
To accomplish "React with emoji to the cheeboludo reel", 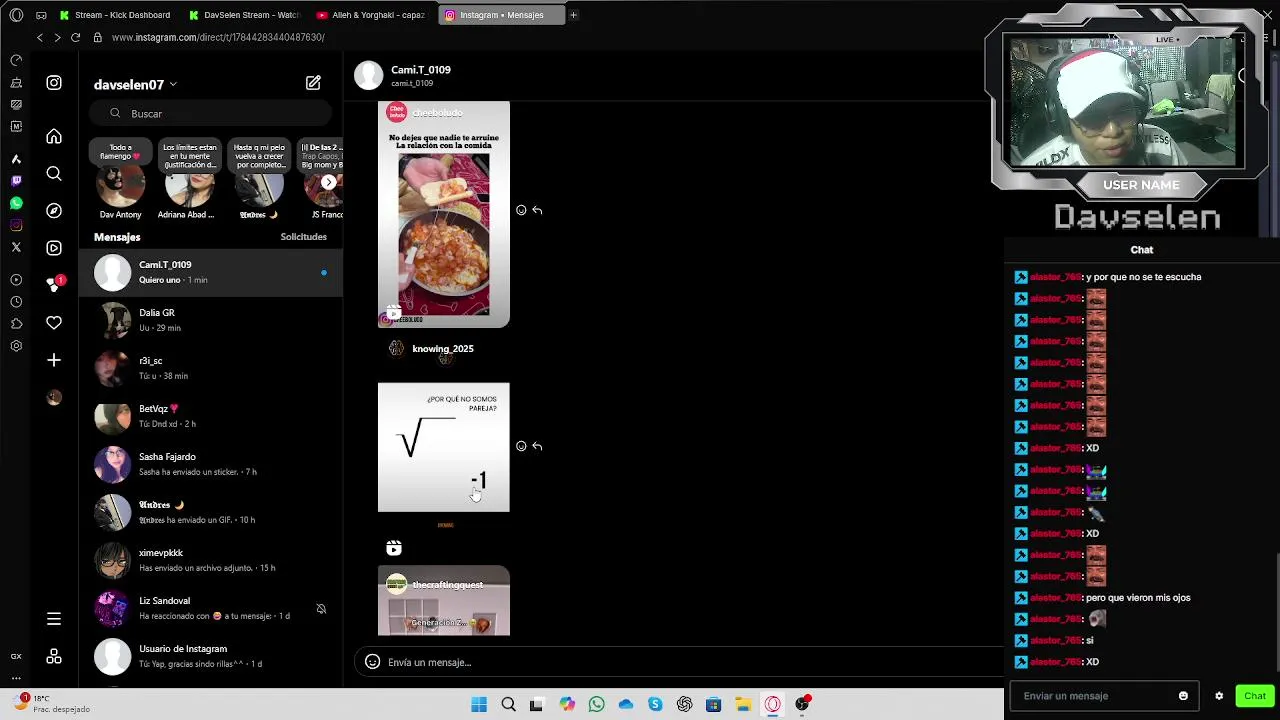I will tap(521, 210).
